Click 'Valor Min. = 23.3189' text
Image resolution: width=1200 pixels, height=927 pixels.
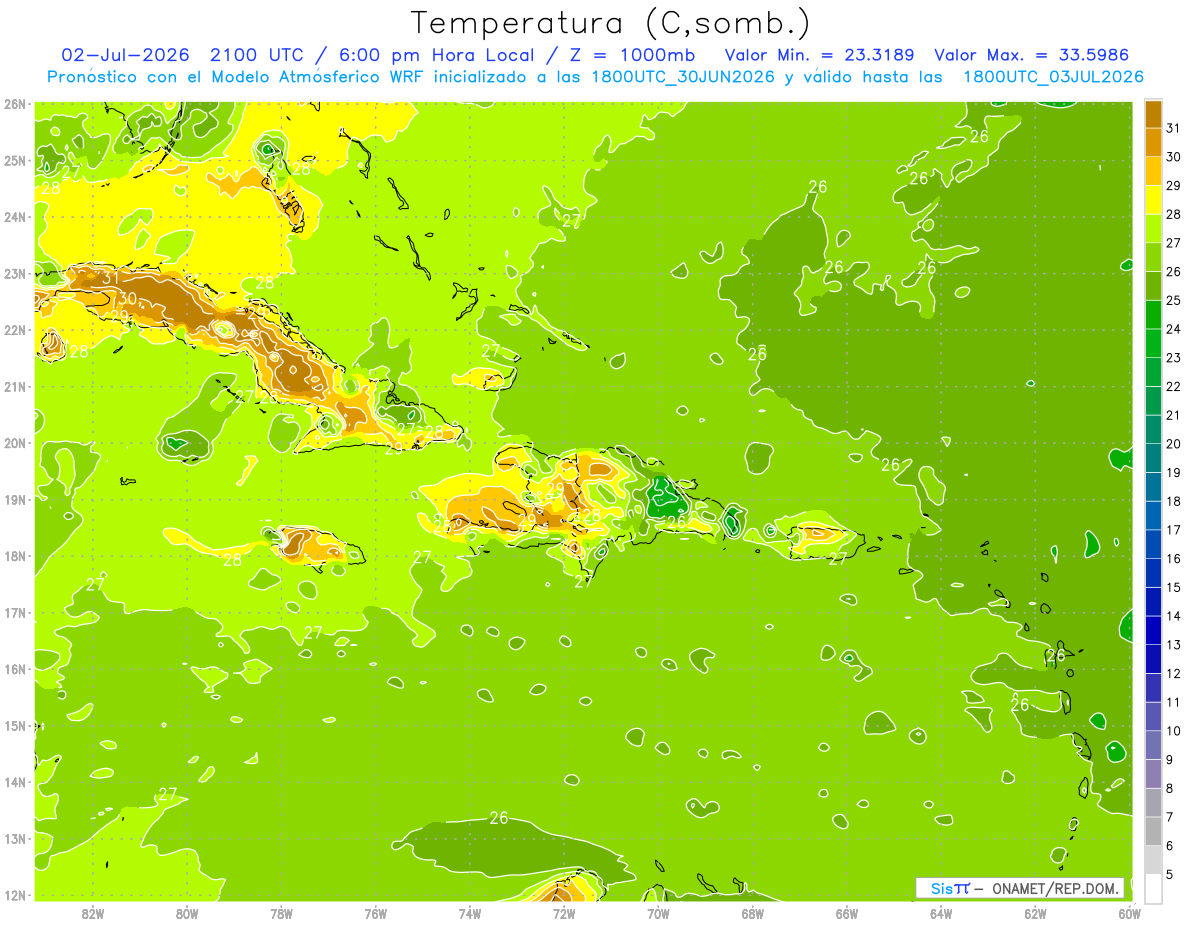point(820,54)
